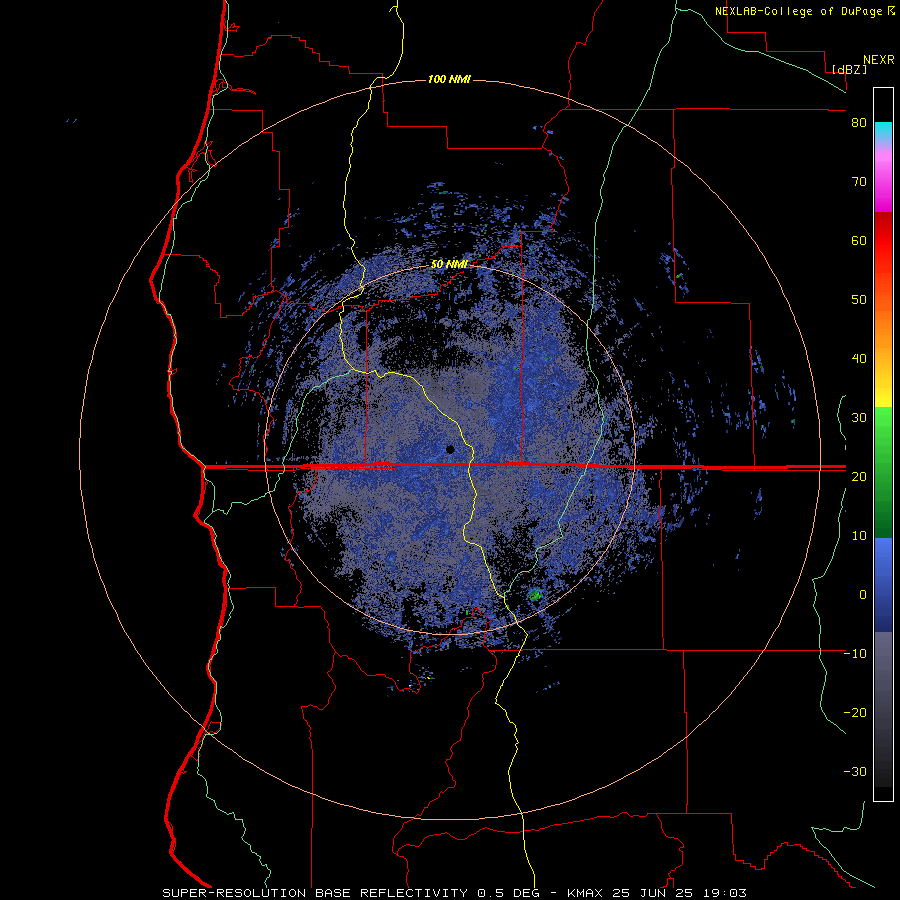Click the blue segment of the color scale
The width and height of the screenshot is (900, 900).
883,583
